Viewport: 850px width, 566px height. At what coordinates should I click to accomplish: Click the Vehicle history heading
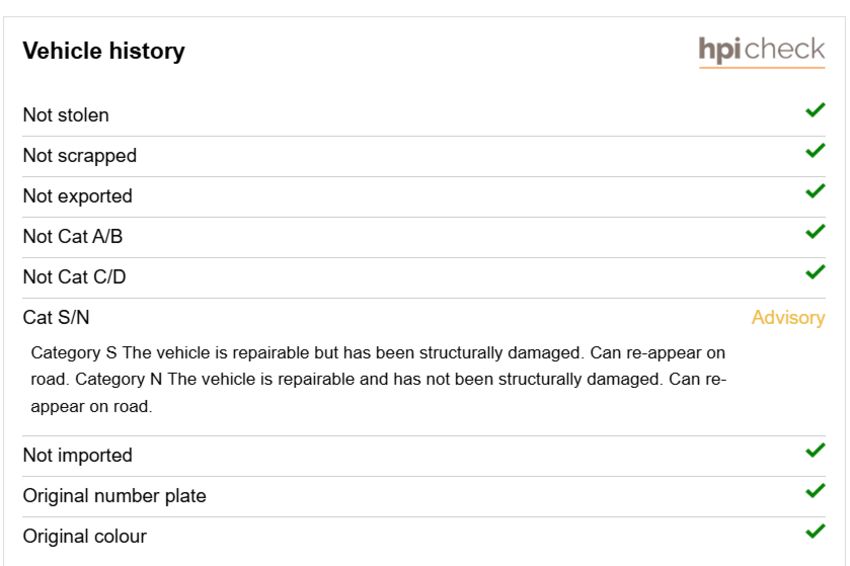click(104, 51)
